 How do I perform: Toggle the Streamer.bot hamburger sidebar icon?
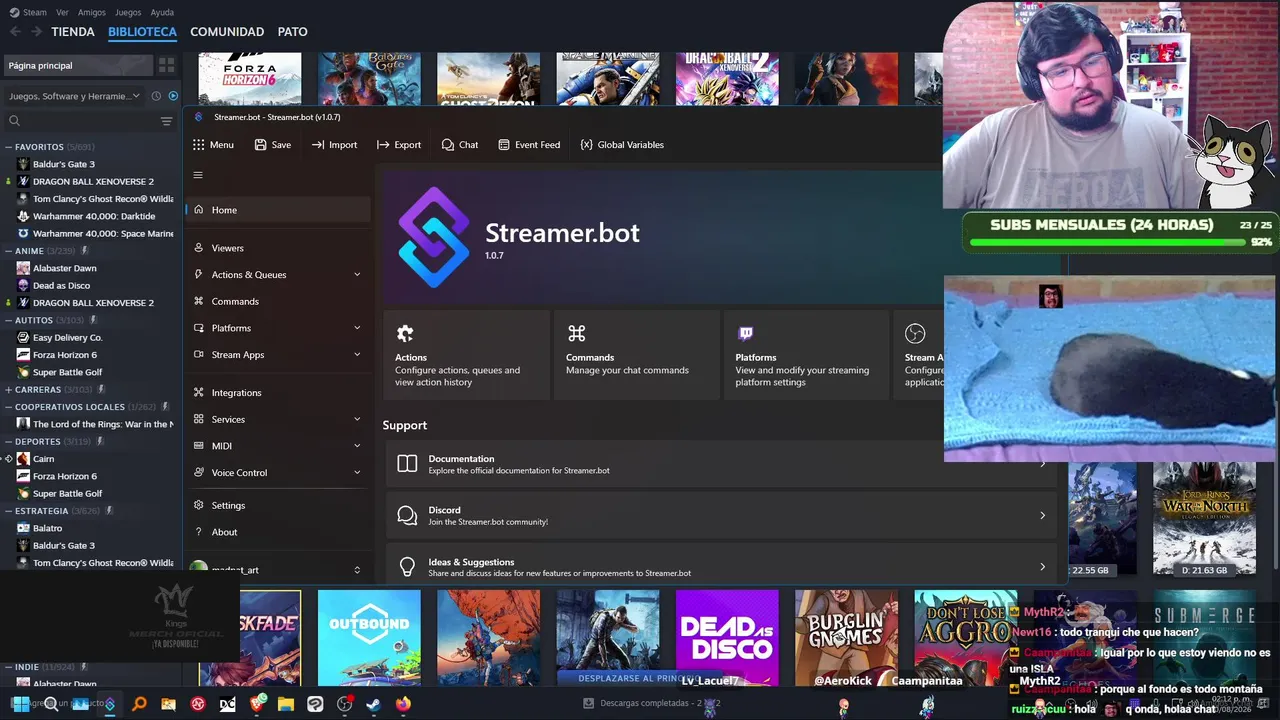tap(198, 175)
